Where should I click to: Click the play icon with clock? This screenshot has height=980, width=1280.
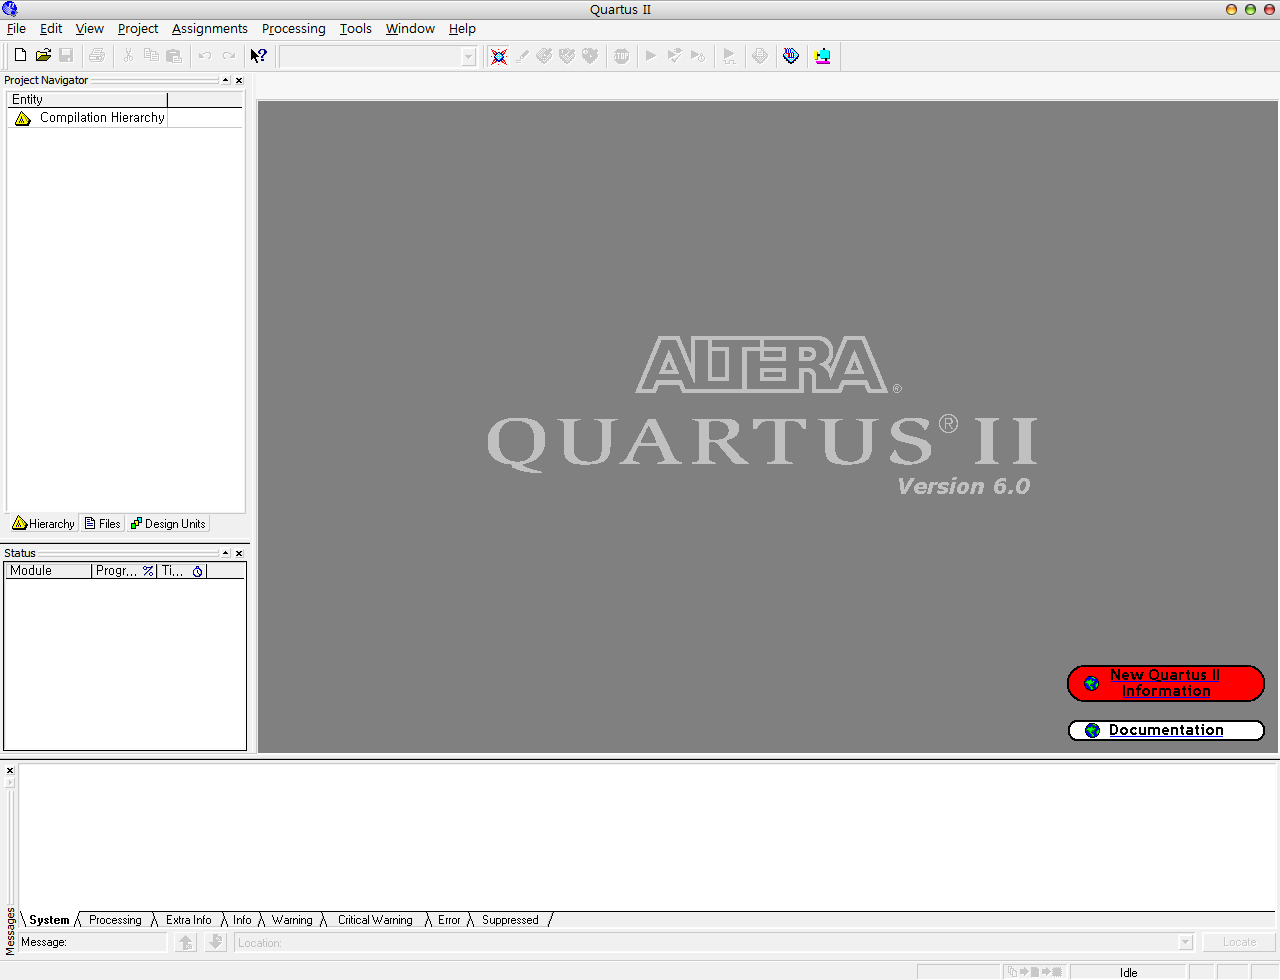tap(698, 56)
